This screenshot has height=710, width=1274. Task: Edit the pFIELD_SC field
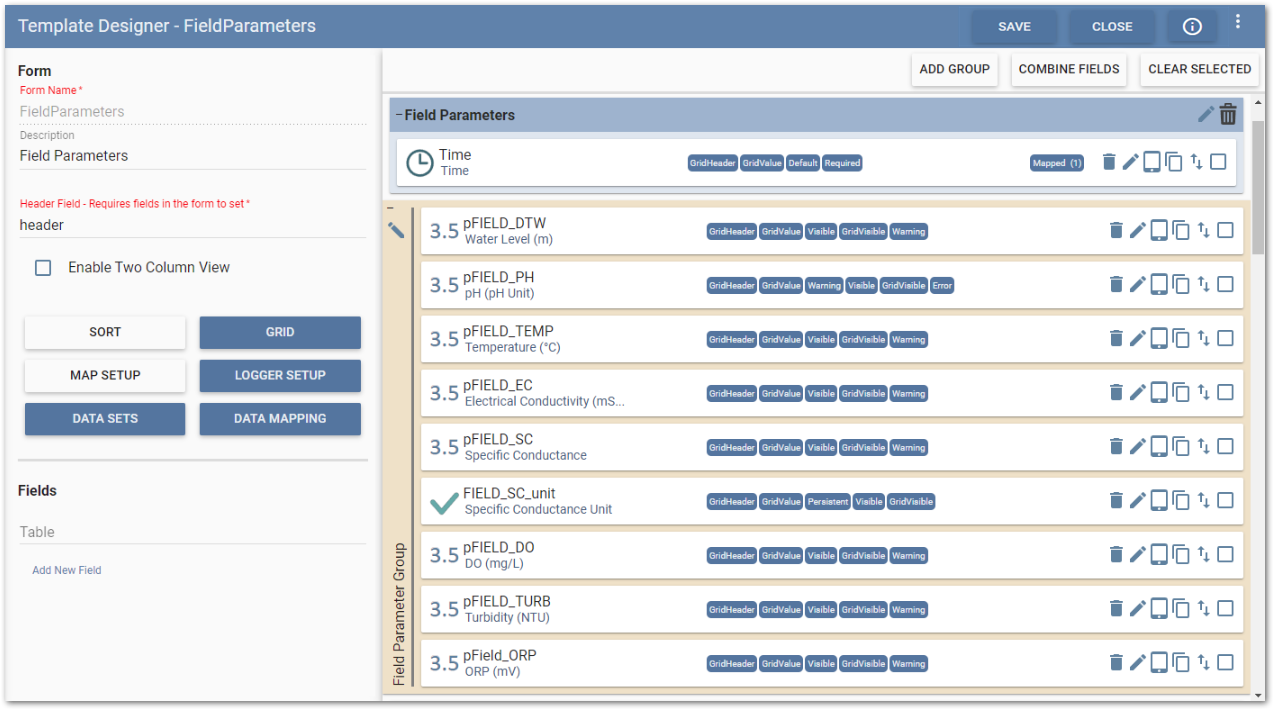[x=1137, y=446]
